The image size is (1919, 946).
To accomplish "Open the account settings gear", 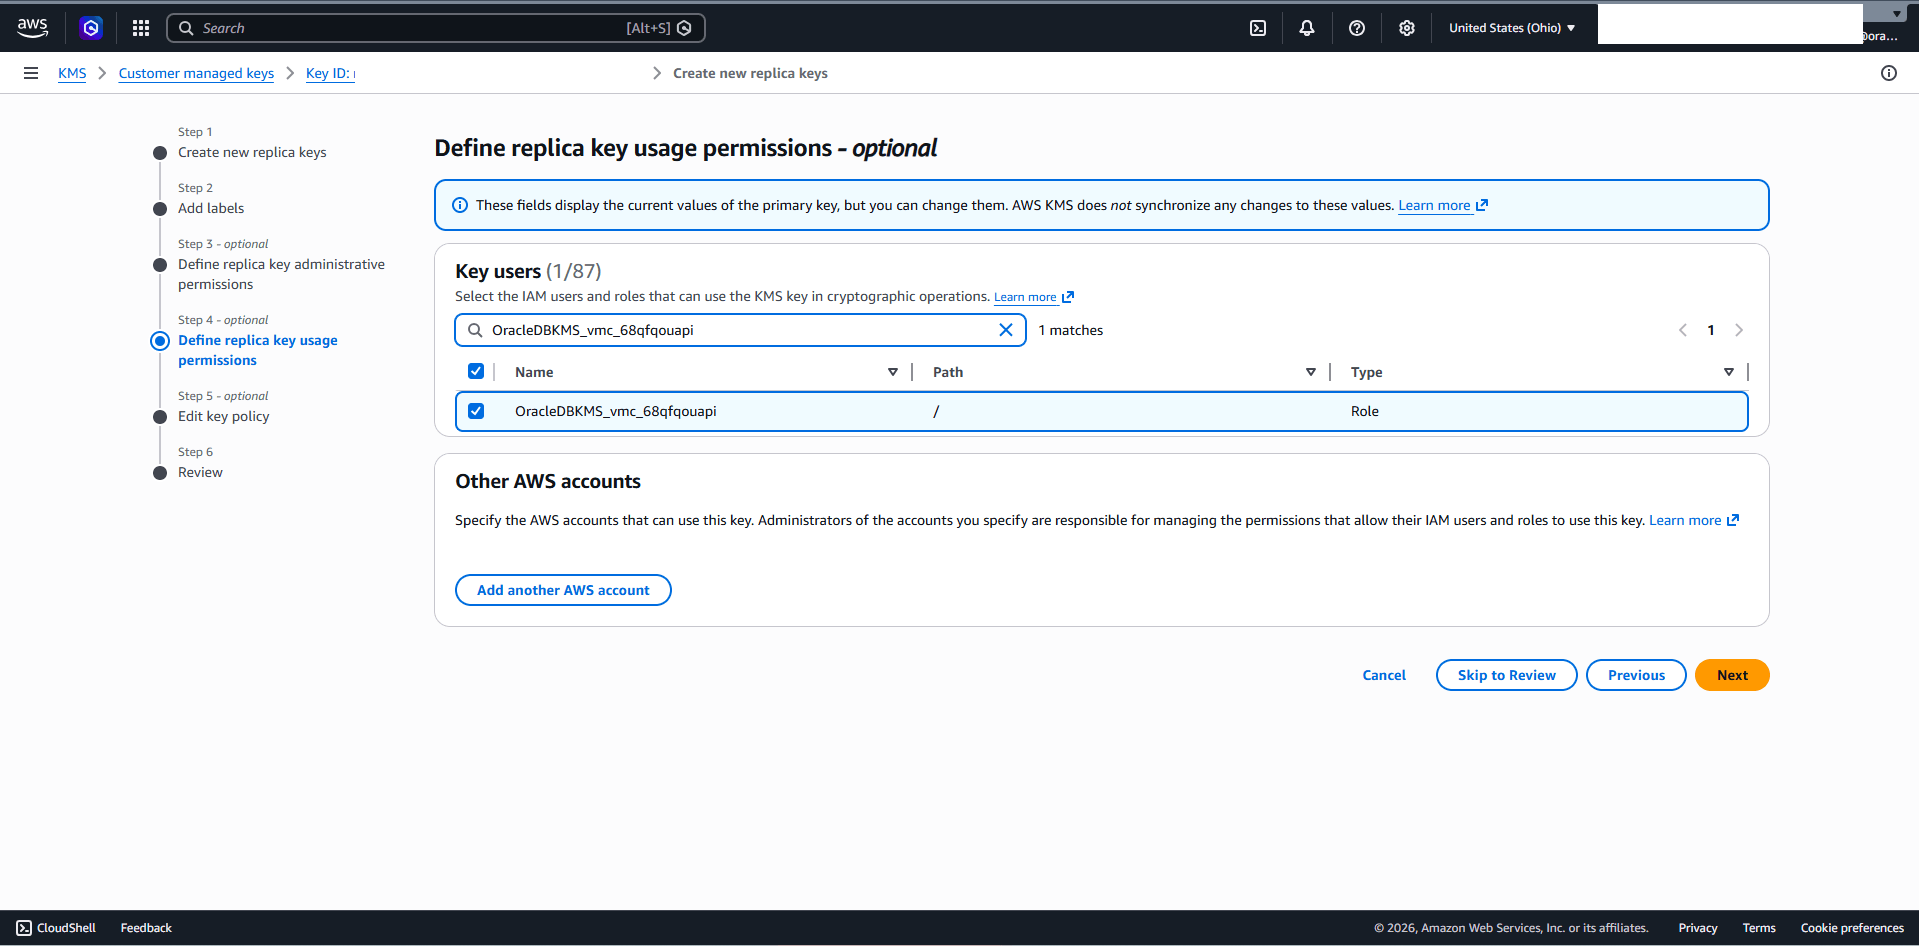I will [1406, 27].
